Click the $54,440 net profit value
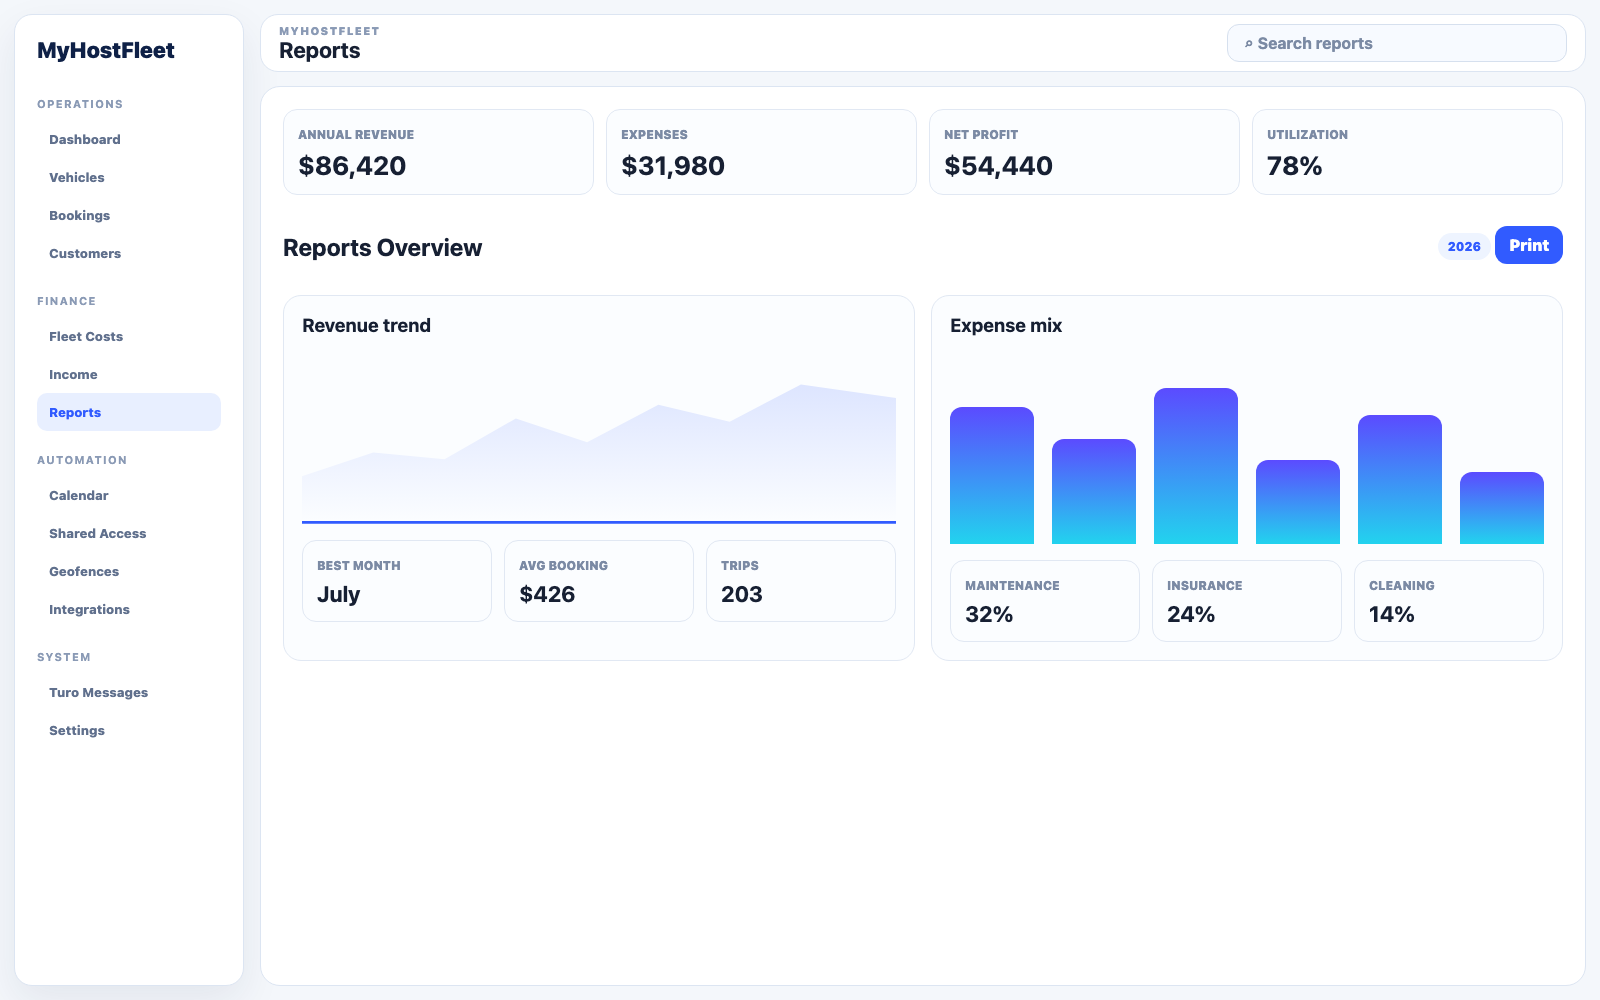Screen dimensions: 1600x1000 998,166
